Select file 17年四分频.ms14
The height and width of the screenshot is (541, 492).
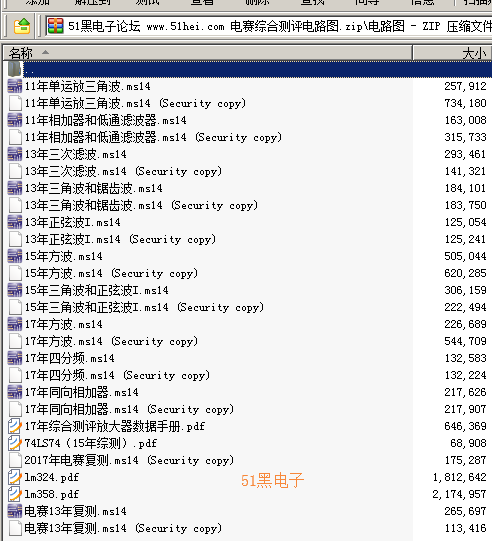[69, 358]
